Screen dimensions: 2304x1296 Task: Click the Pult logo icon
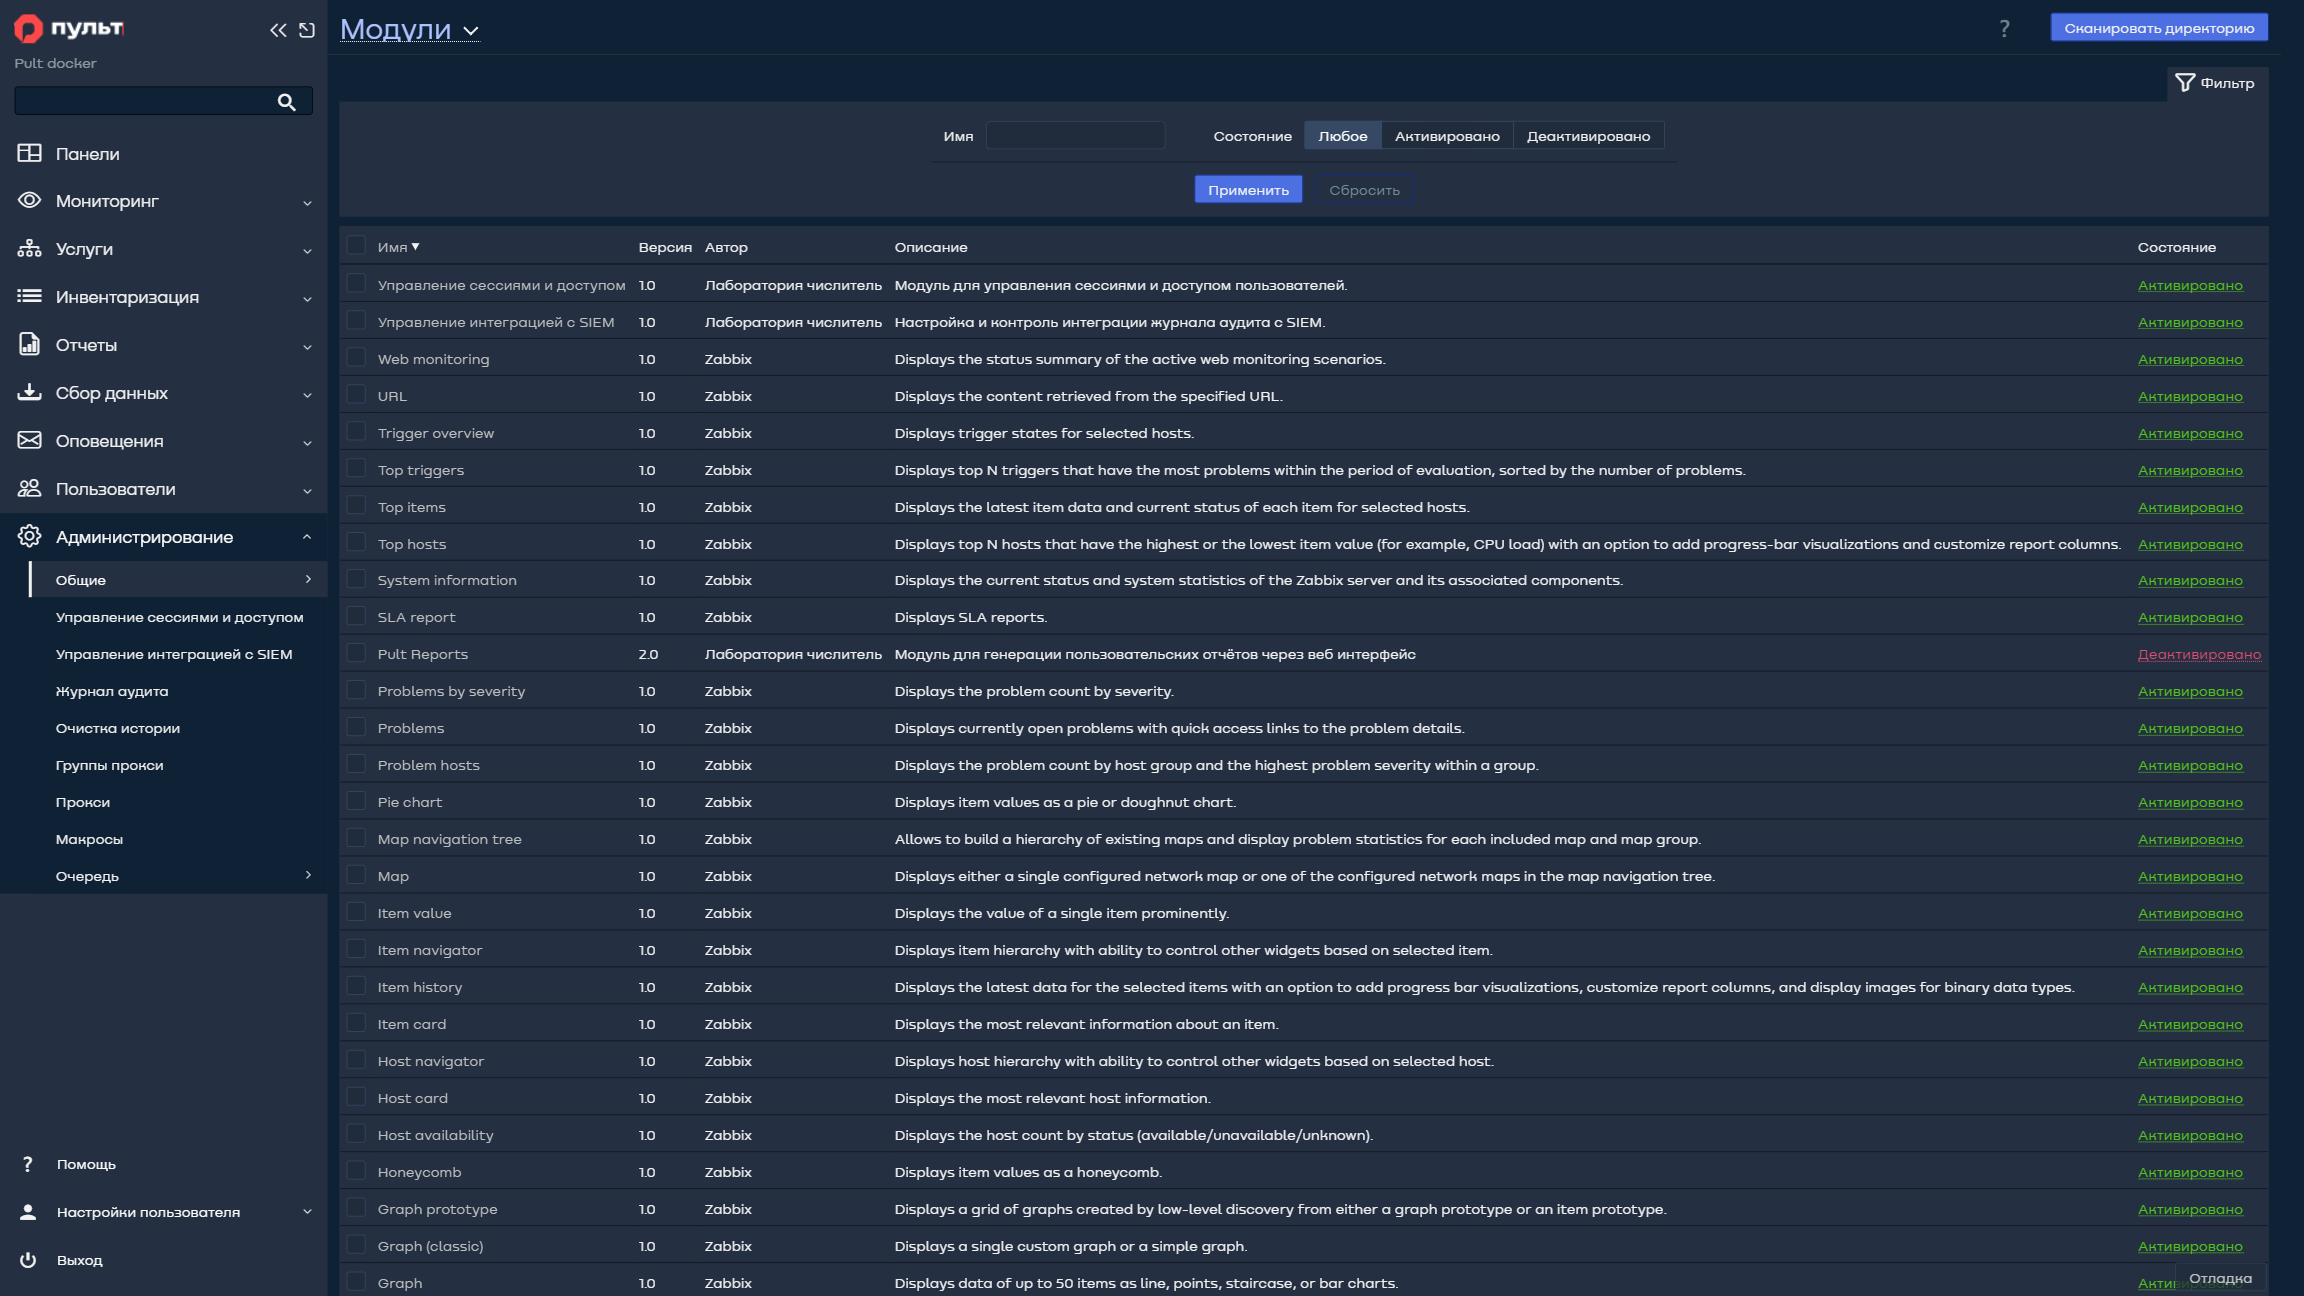click(x=28, y=29)
